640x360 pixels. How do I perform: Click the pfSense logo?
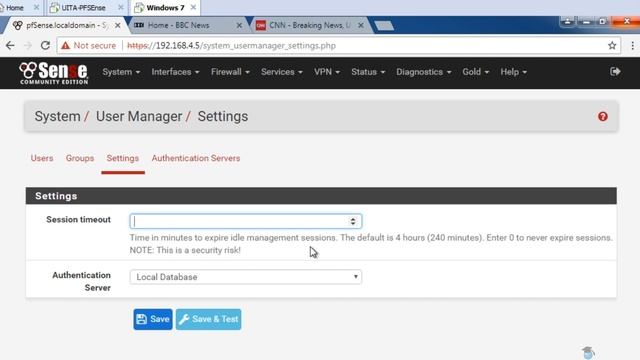(x=53, y=73)
